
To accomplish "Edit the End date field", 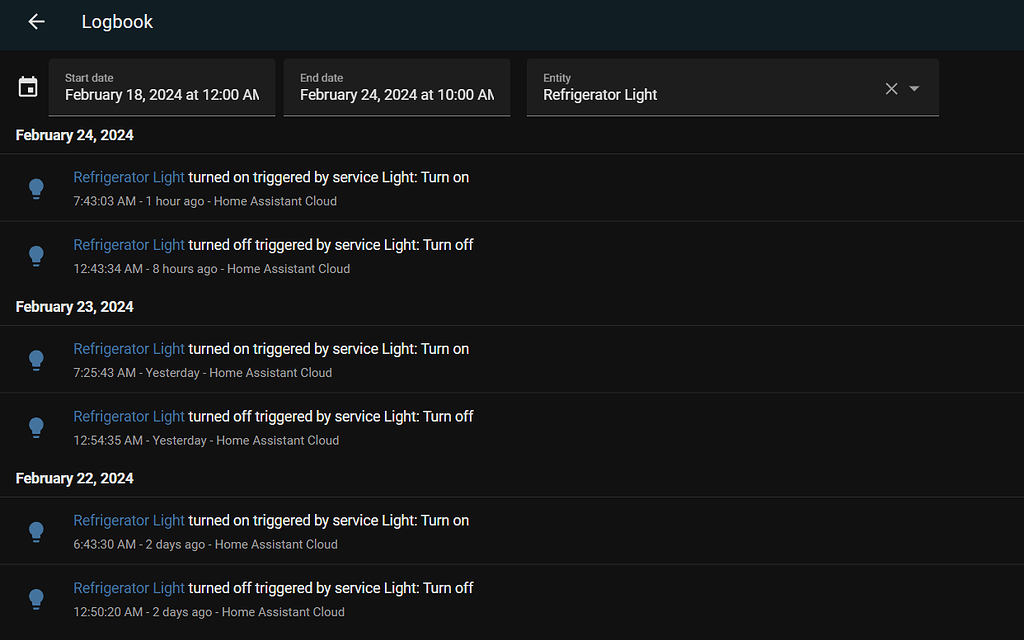I will (x=397, y=88).
